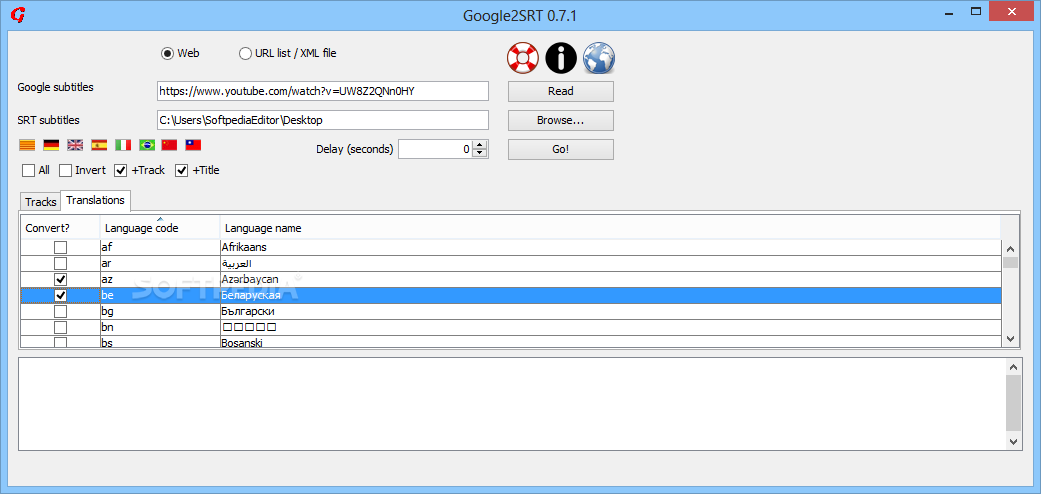
Task: Click the language table scrollbar down arrow
Action: pyautogui.click(x=1010, y=339)
